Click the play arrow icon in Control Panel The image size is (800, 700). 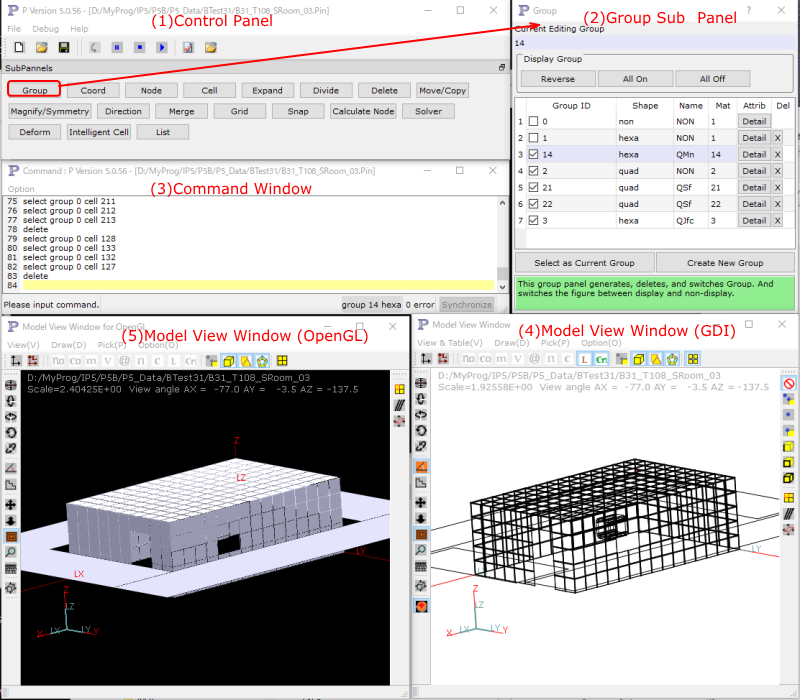tap(161, 47)
